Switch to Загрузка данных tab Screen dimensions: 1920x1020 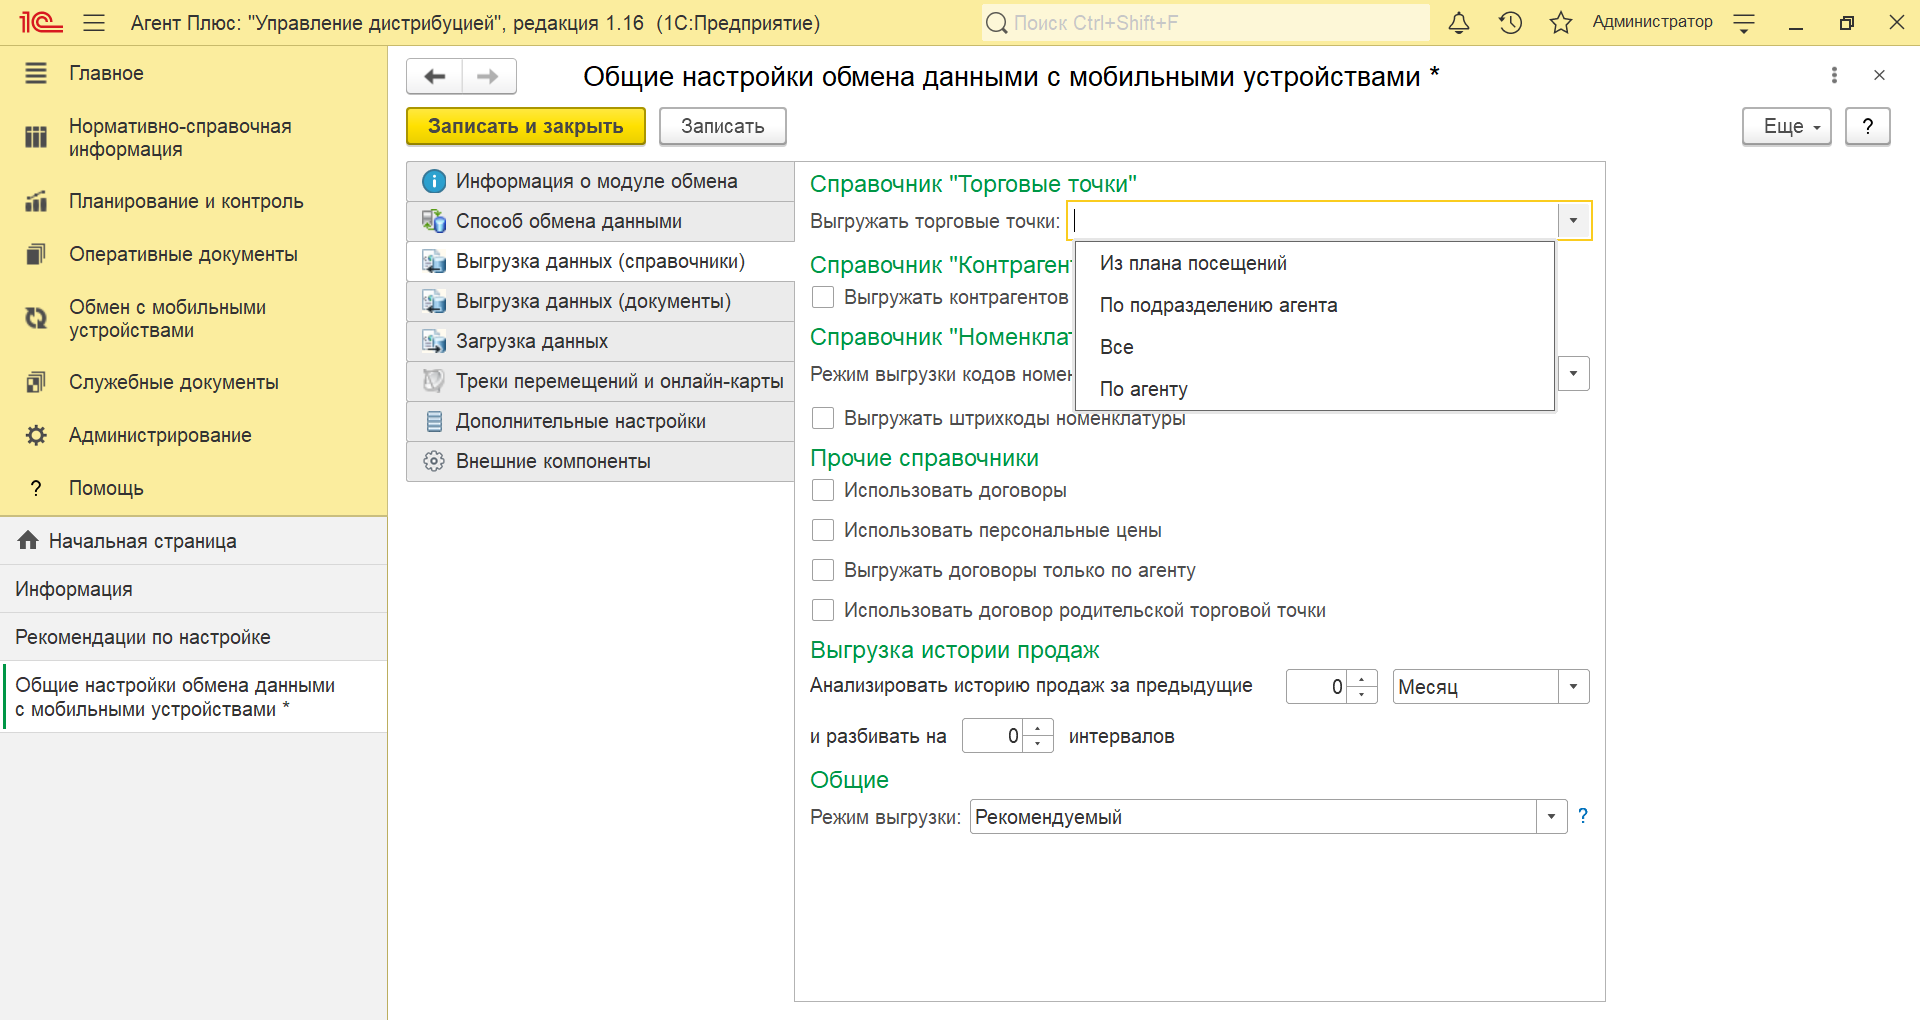(531, 341)
